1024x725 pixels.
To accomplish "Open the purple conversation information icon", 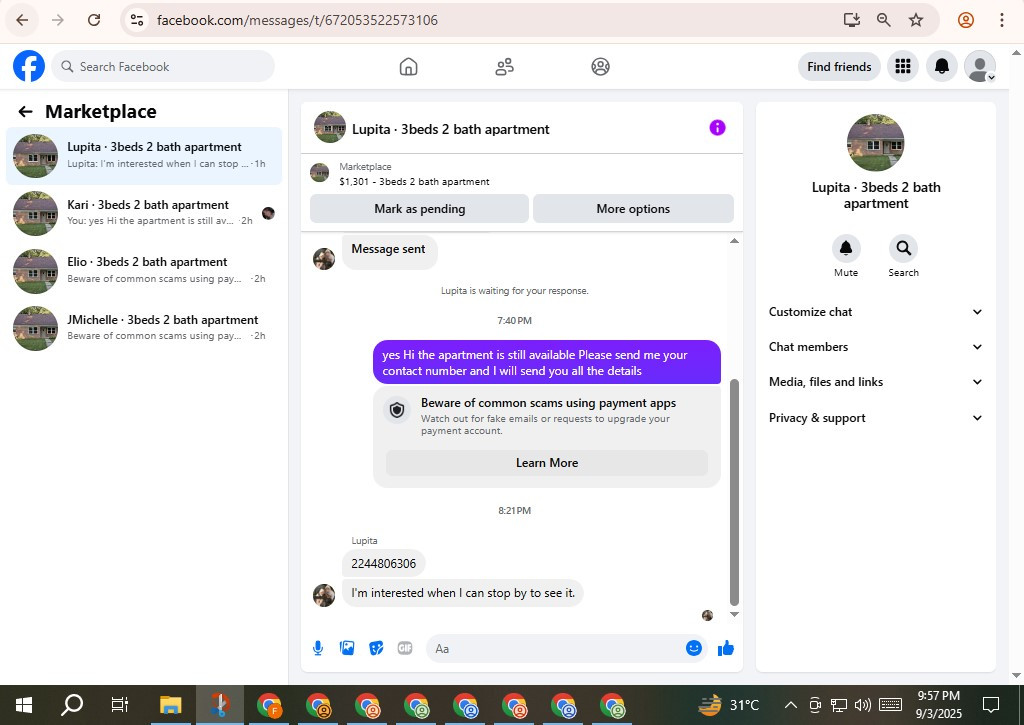I will [717, 127].
